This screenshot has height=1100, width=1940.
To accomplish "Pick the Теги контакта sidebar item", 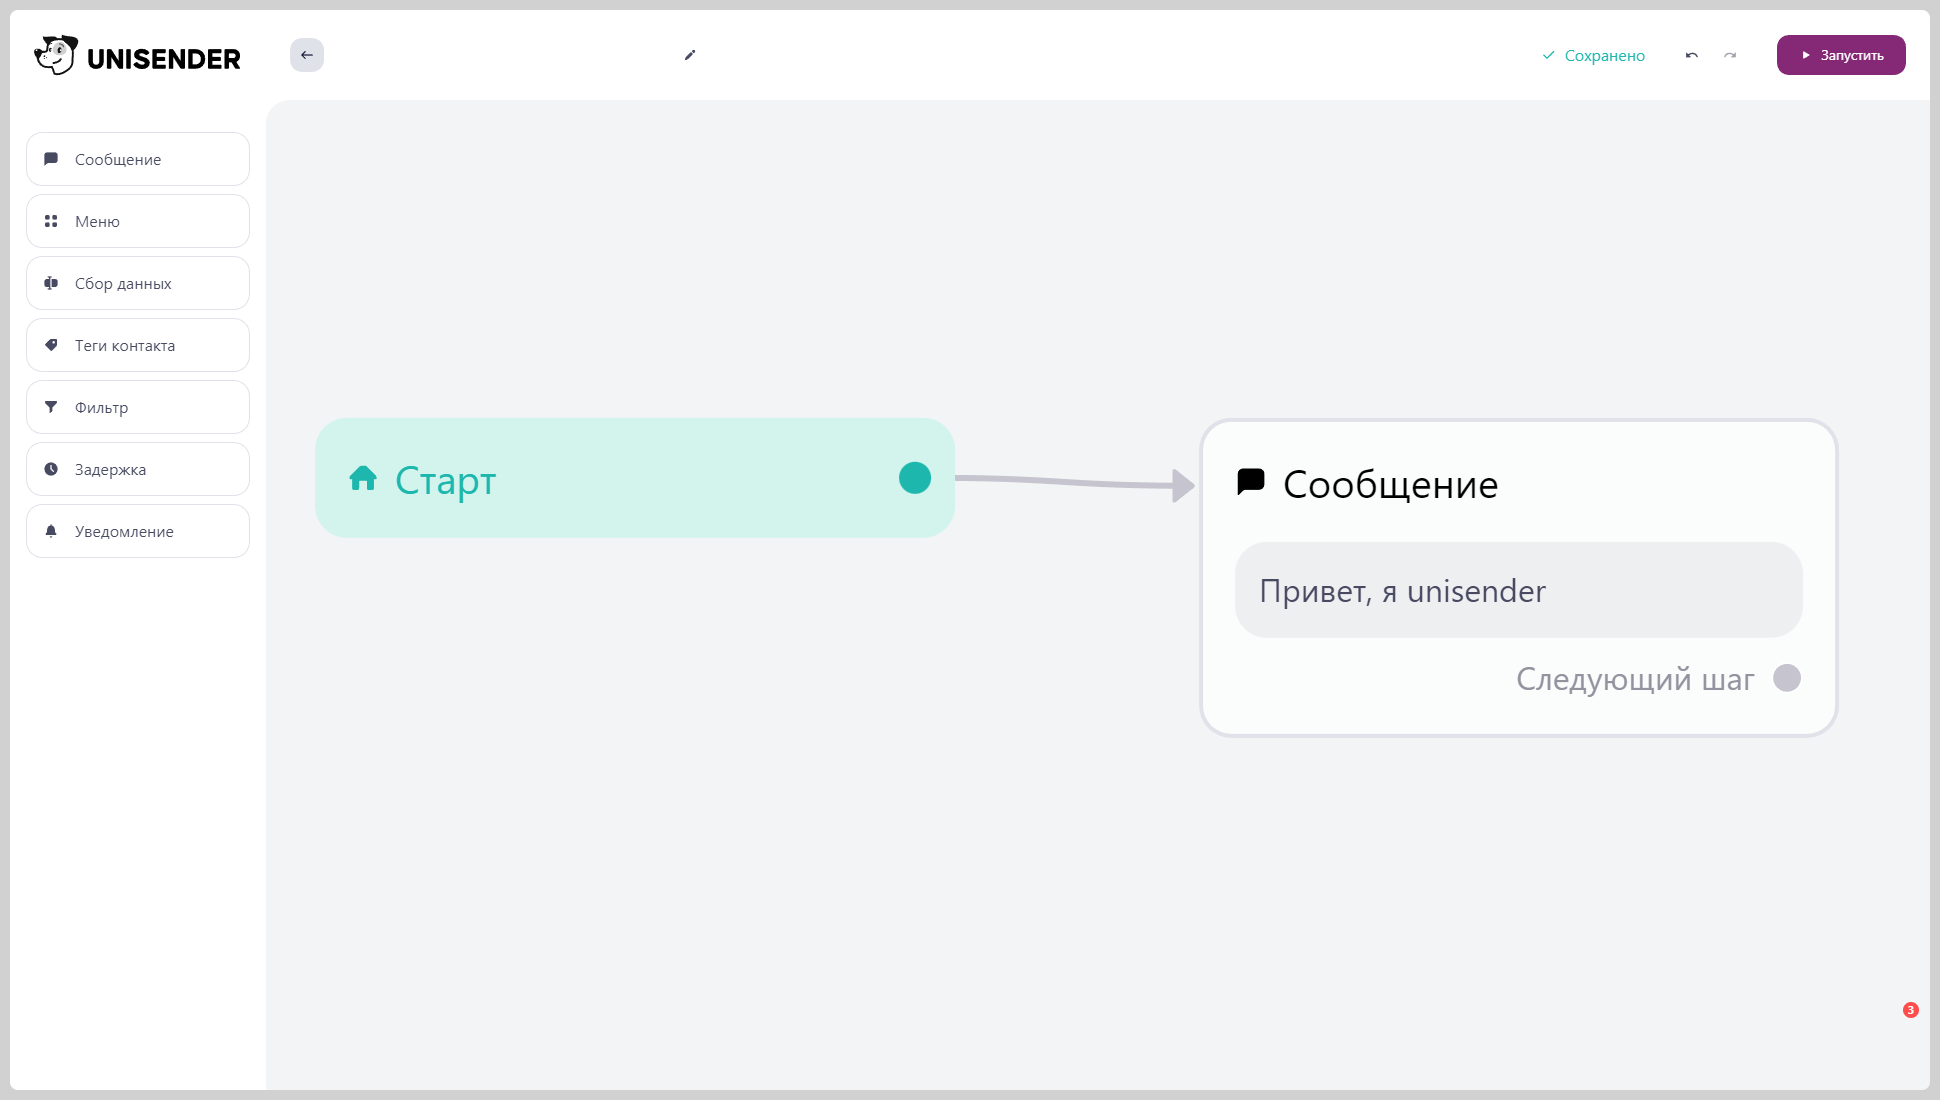I will tap(138, 345).
